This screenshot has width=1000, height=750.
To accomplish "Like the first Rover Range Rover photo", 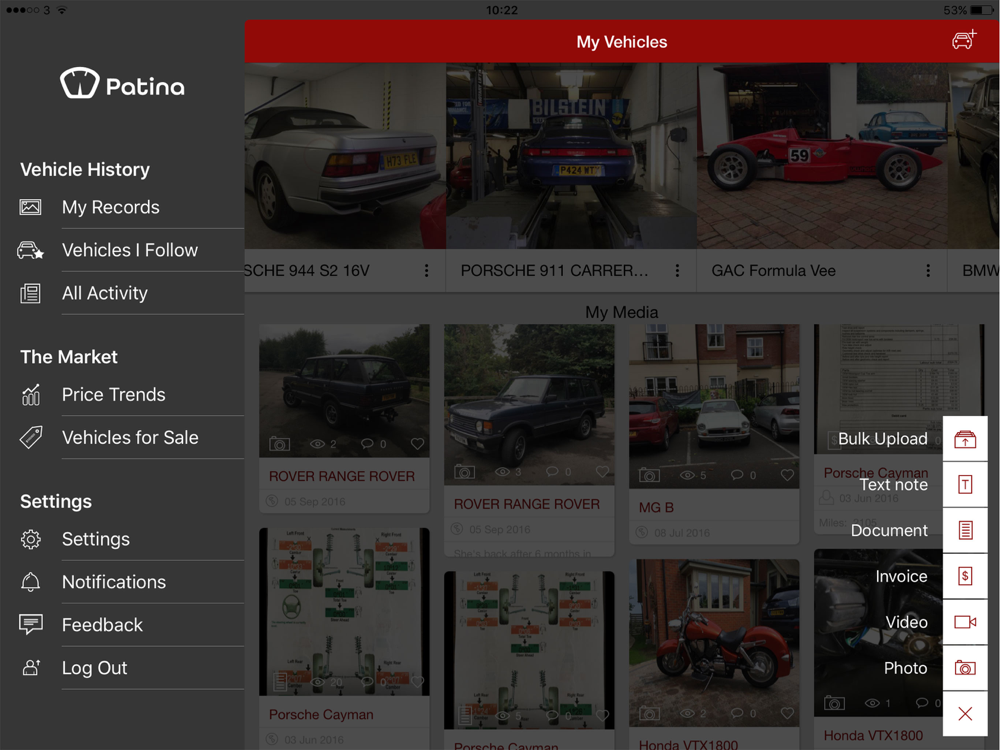I will 417,444.
